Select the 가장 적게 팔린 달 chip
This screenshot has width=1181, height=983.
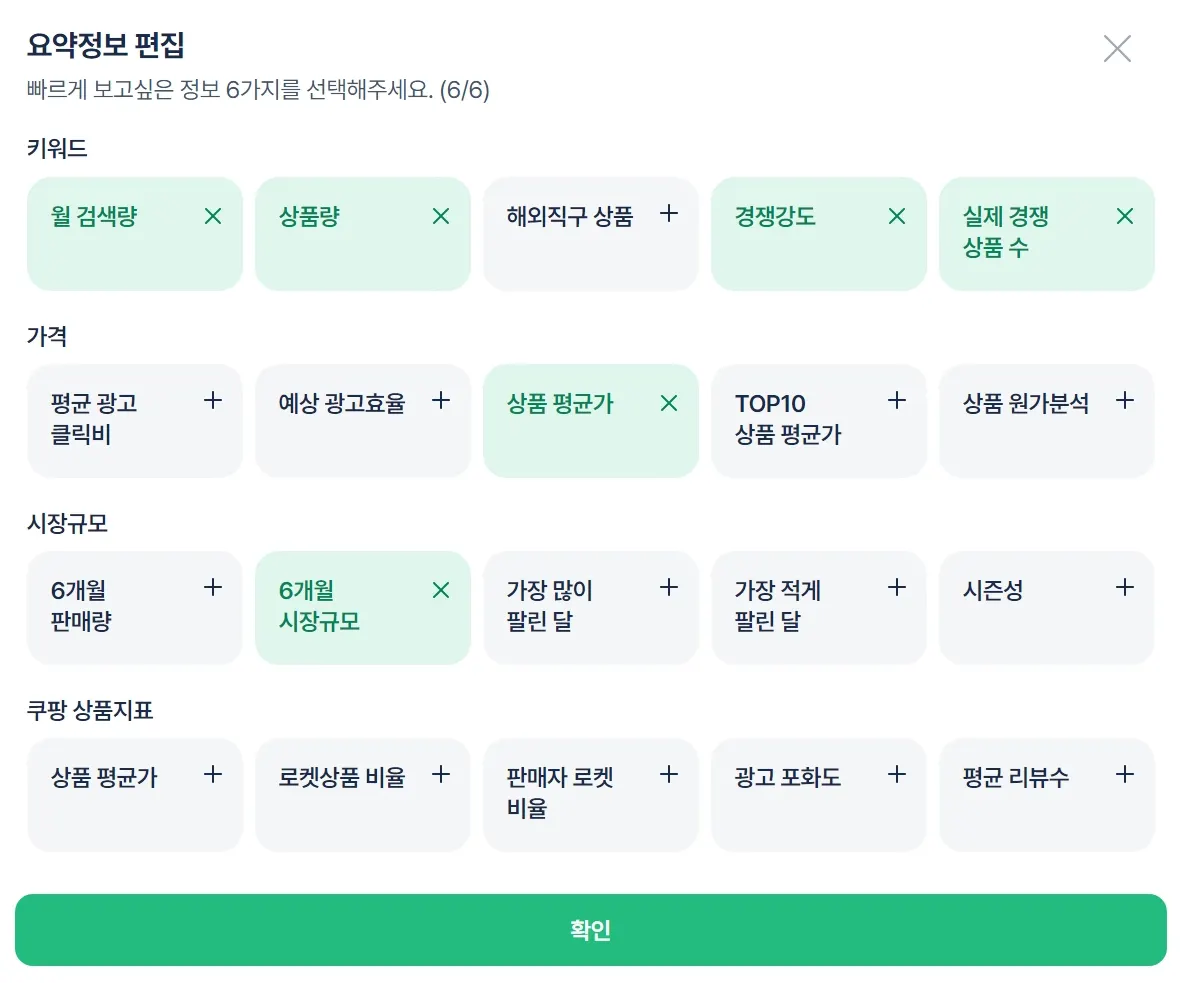pyautogui.click(x=818, y=607)
